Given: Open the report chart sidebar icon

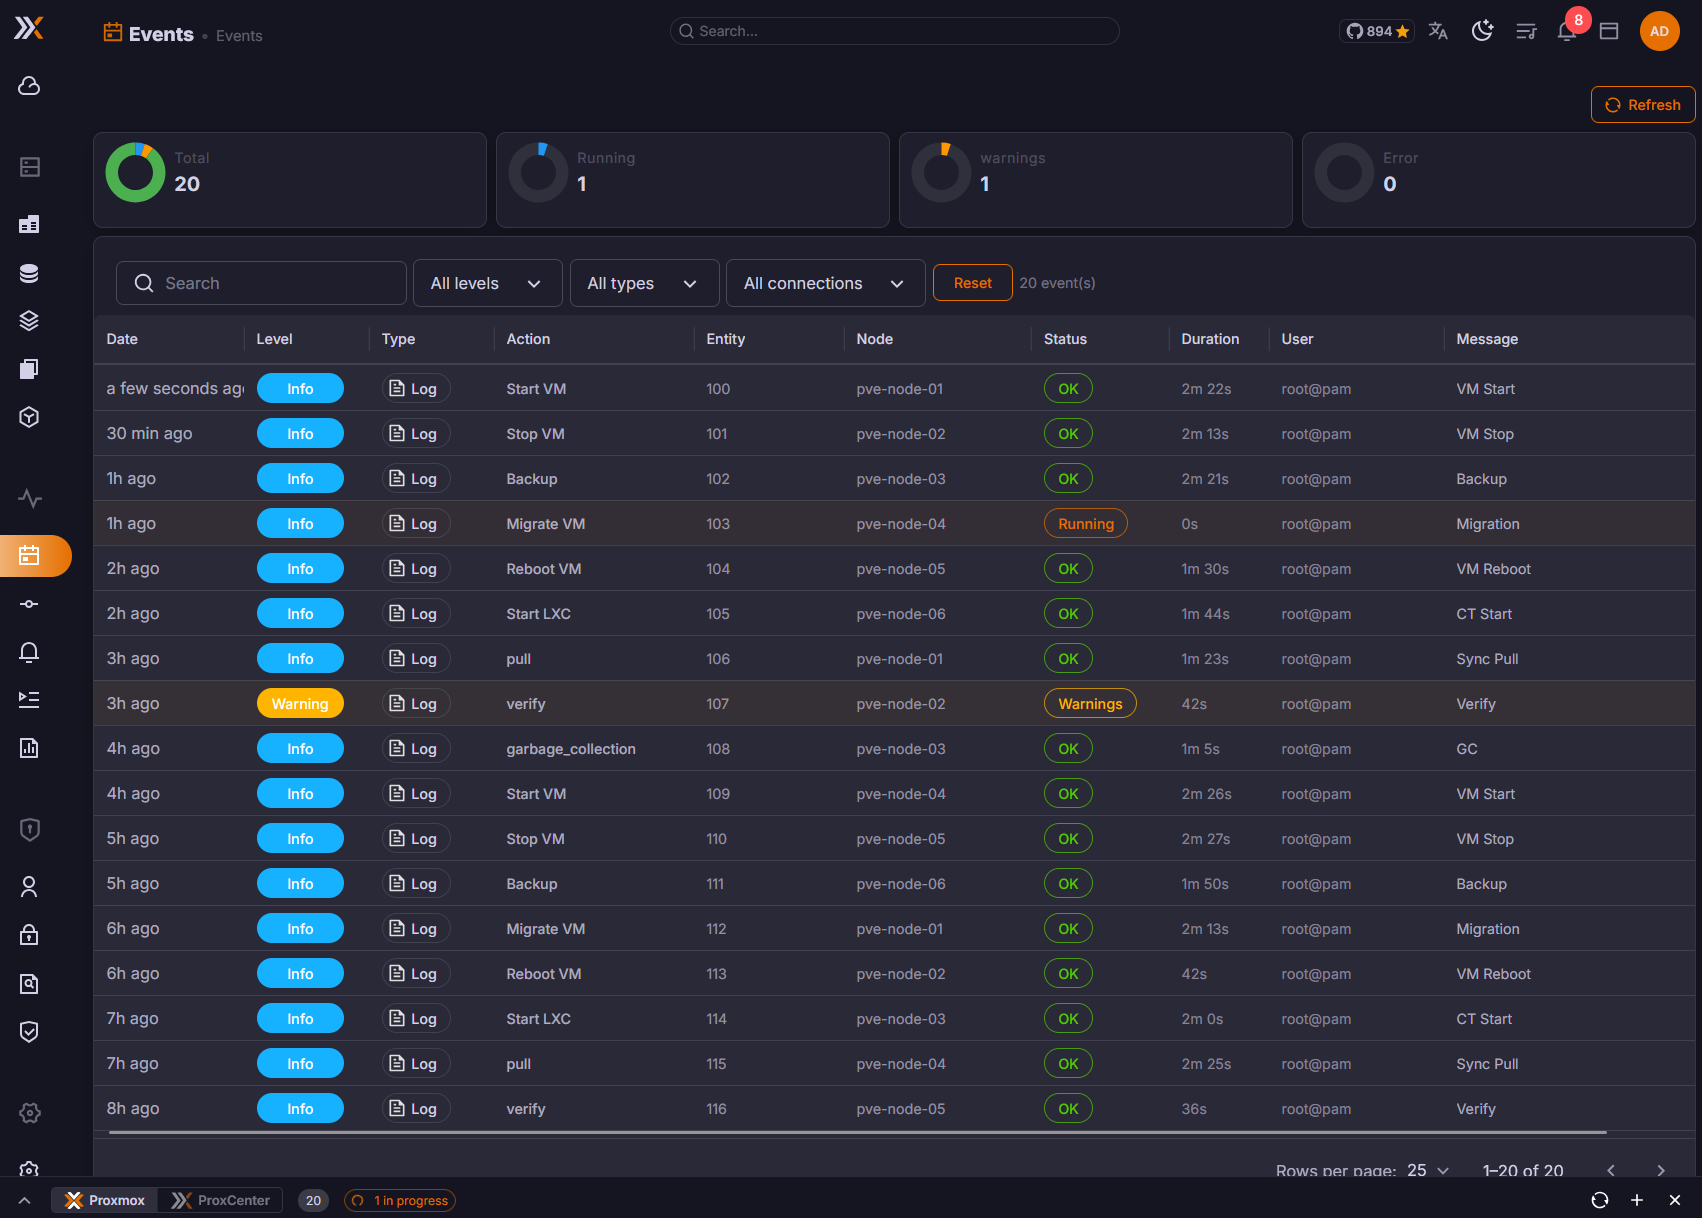Looking at the screenshot, I should [x=29, y=748].
